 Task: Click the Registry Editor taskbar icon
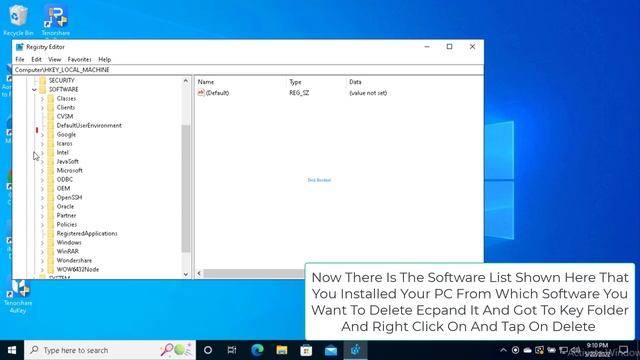point(356,350)
